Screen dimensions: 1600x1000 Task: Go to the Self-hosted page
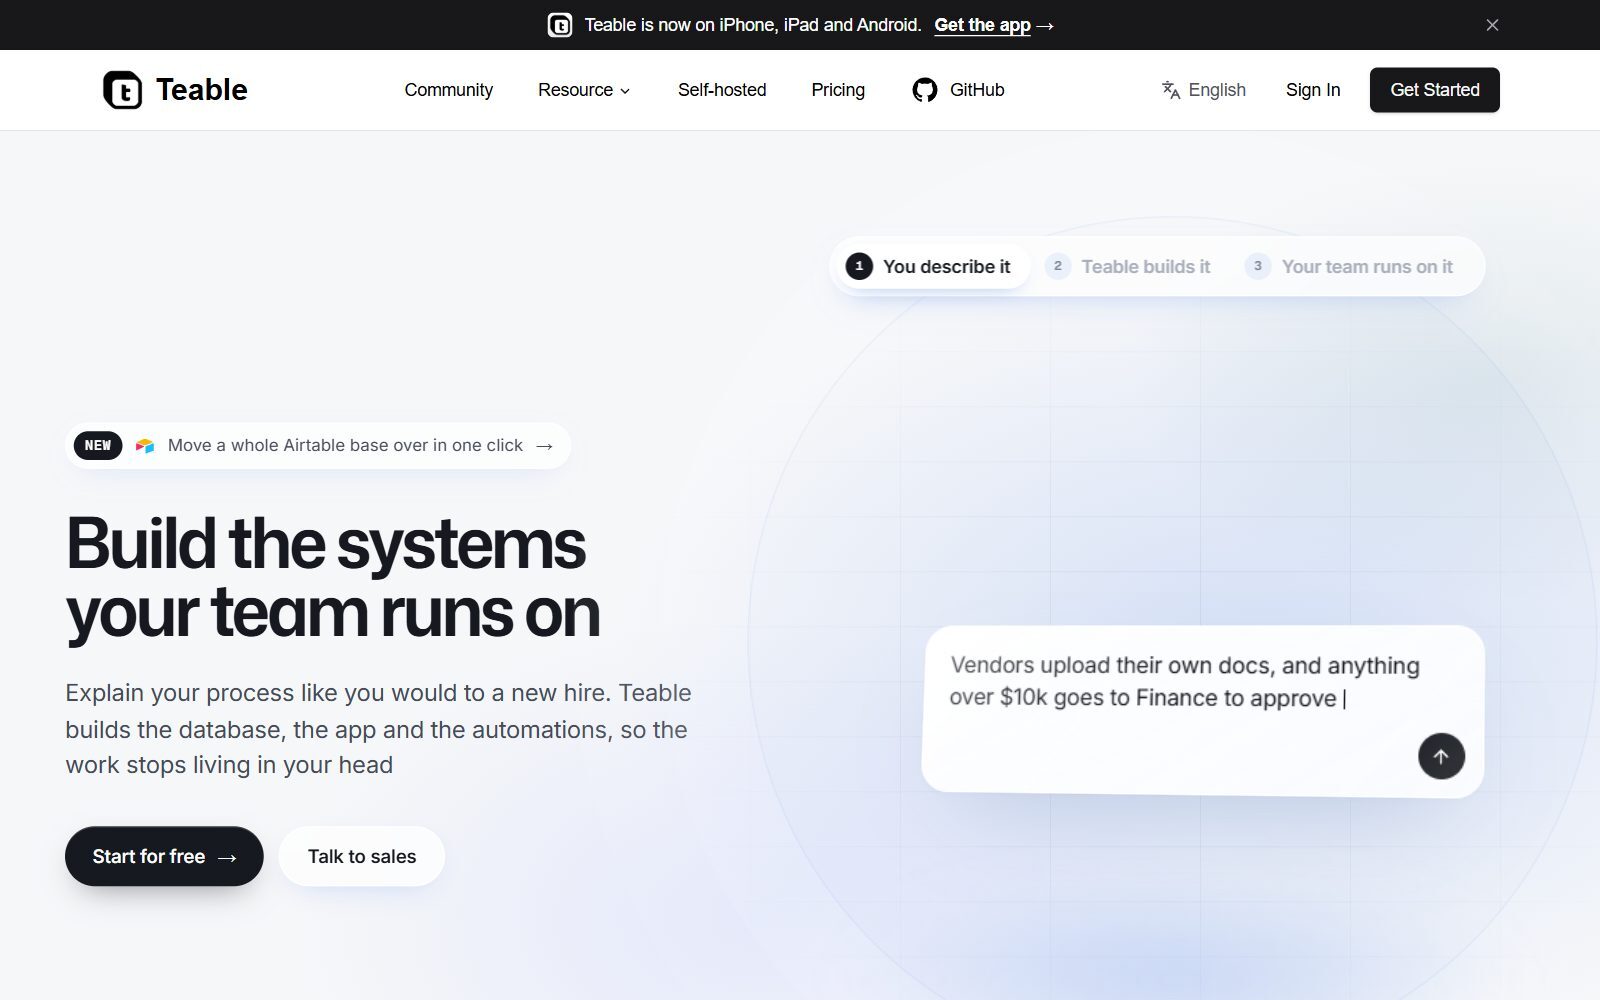(722, 90)
